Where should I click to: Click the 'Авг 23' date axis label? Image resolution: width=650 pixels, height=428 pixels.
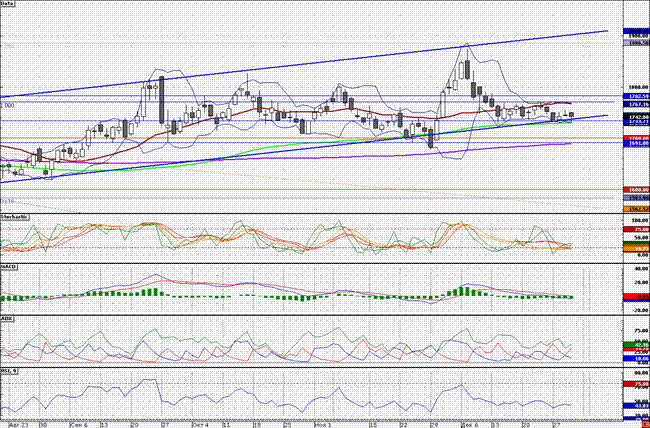tap(18, 425)
